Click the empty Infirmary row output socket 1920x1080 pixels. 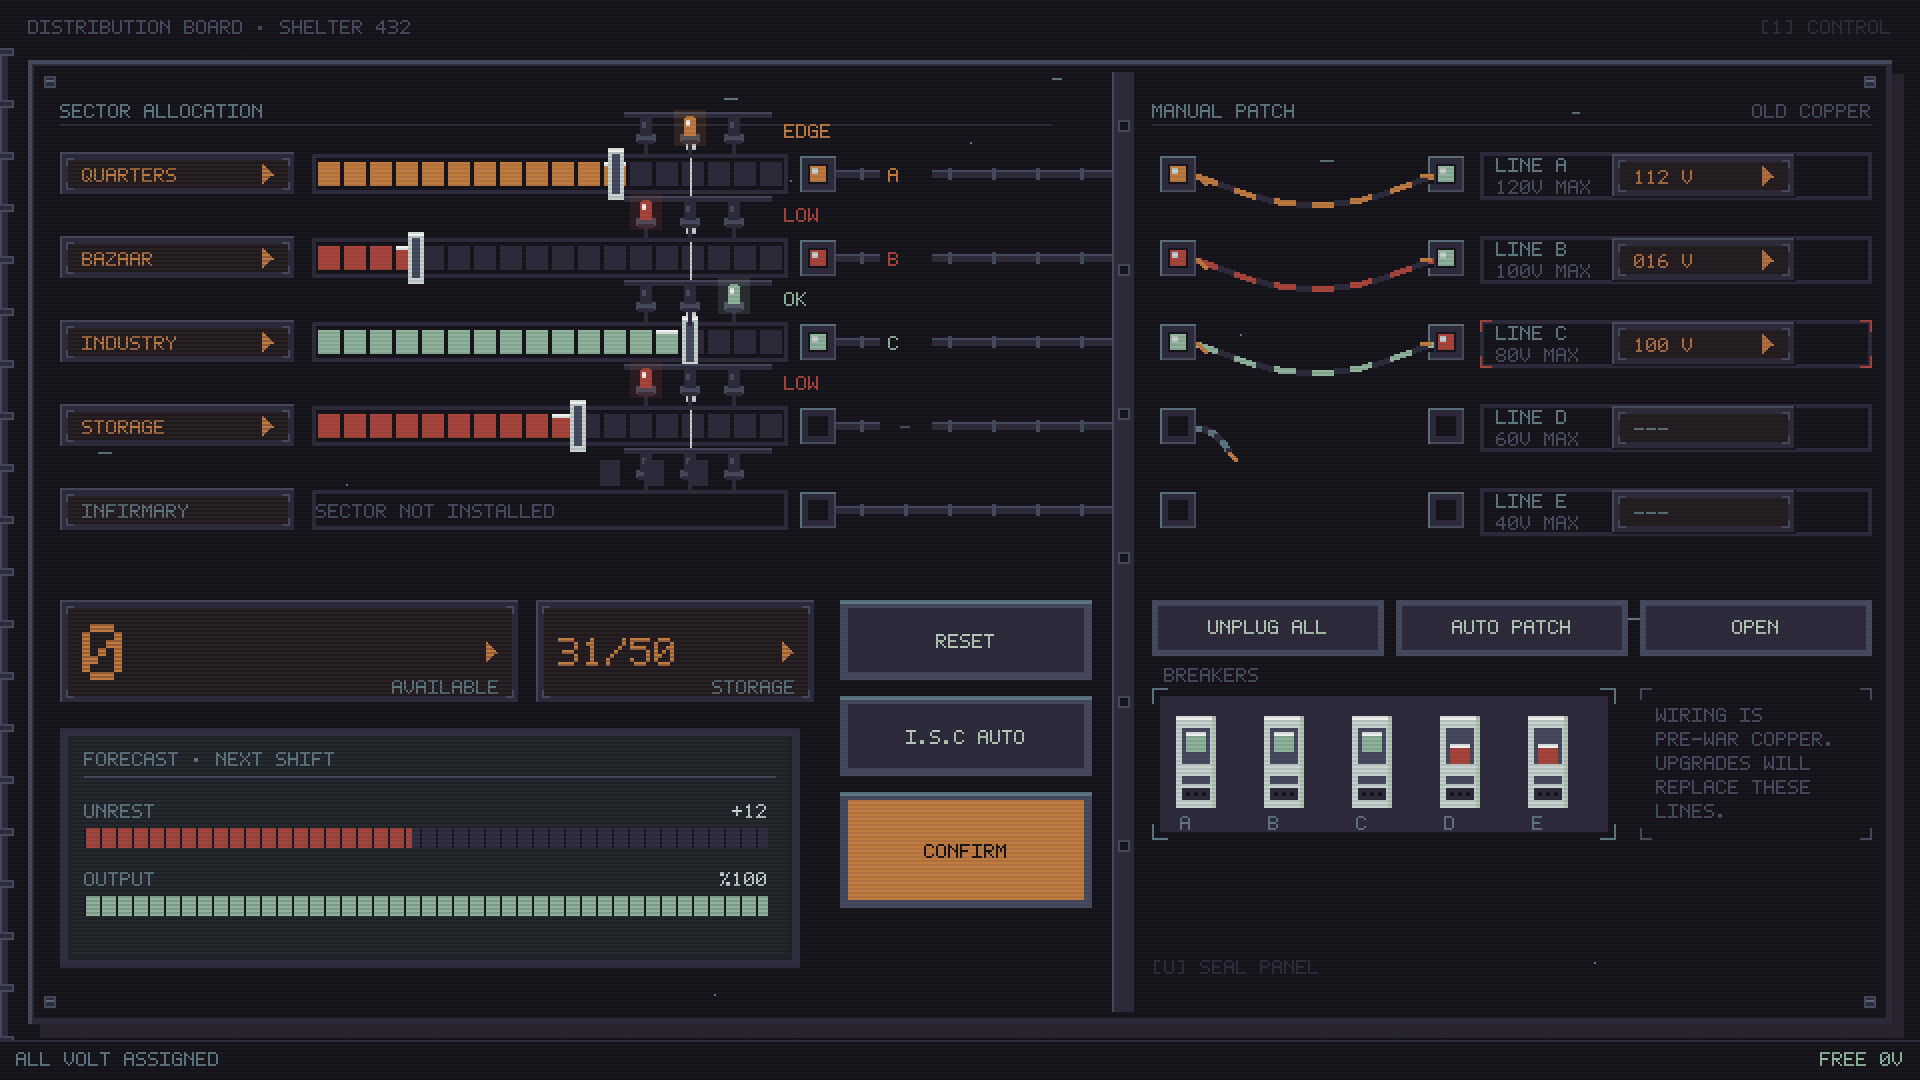(817, 511)
